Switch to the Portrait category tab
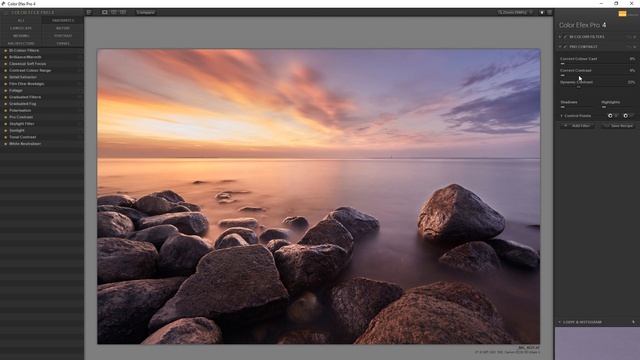Viewport: 640px width, 360px height. tap(63, 36)
